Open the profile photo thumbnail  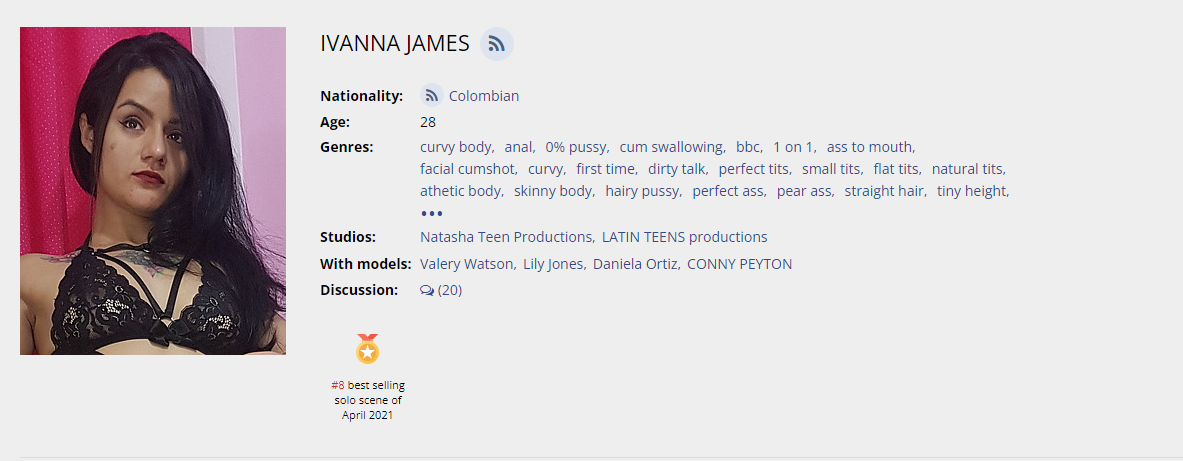pyautogui.click(x=153, y=191)
